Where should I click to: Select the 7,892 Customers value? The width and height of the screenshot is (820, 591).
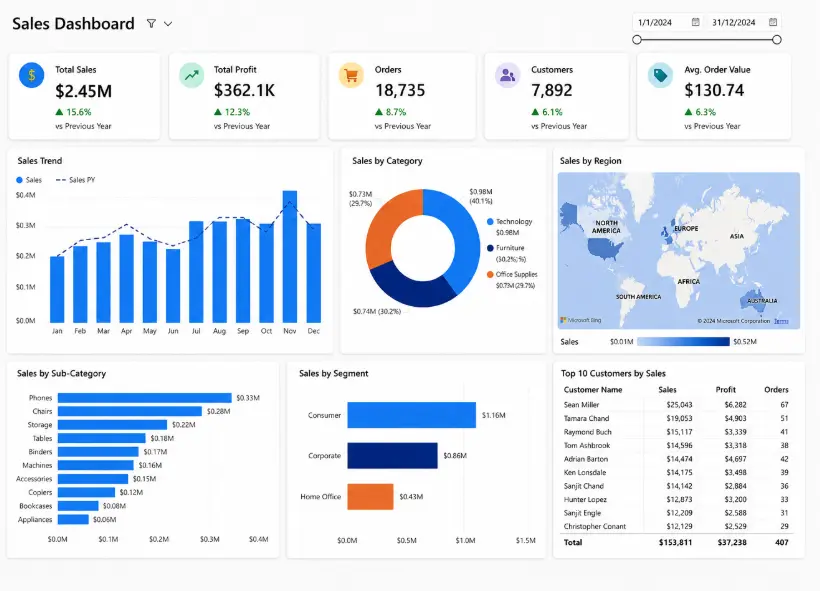(552, 90)
